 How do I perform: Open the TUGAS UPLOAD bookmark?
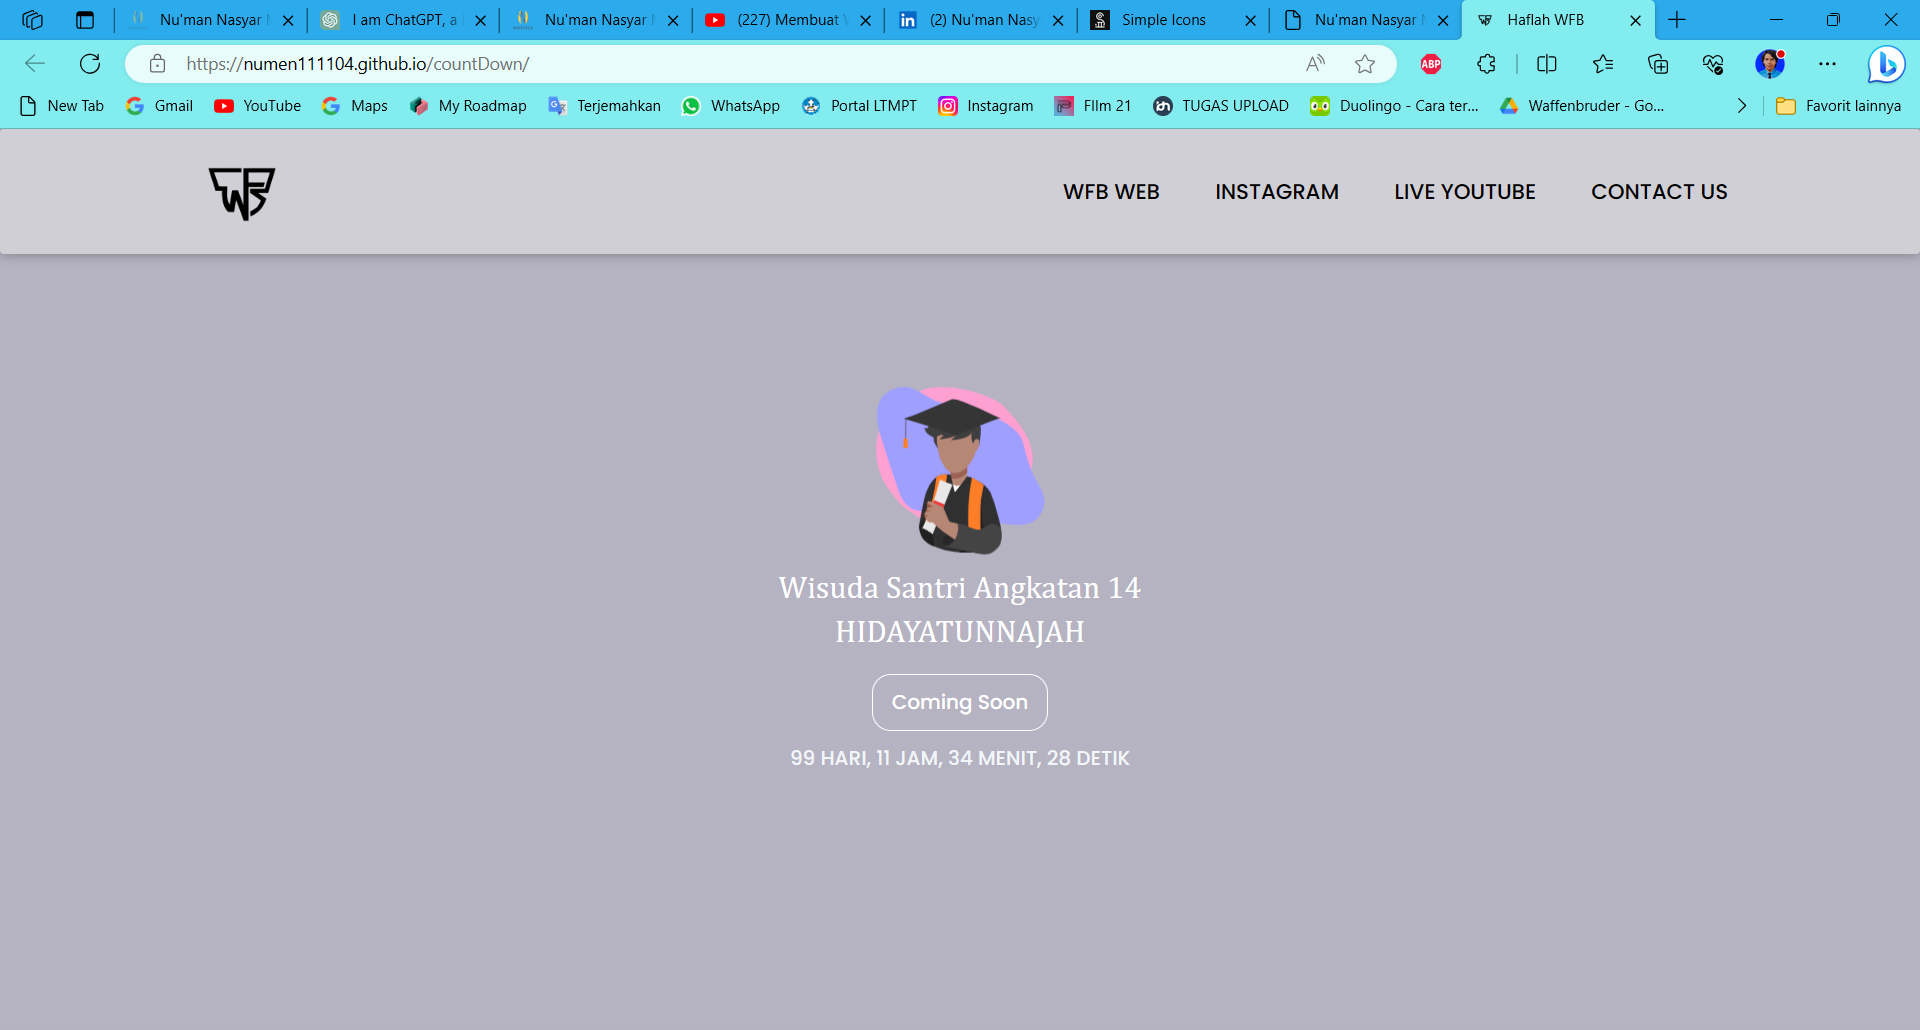tap(1221, 106)
